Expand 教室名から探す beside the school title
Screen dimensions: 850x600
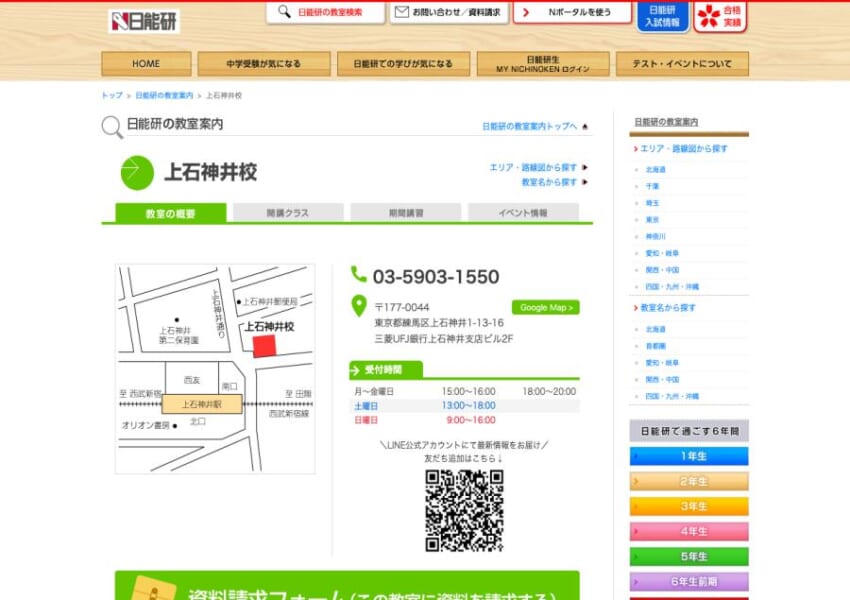coord(549,182)
